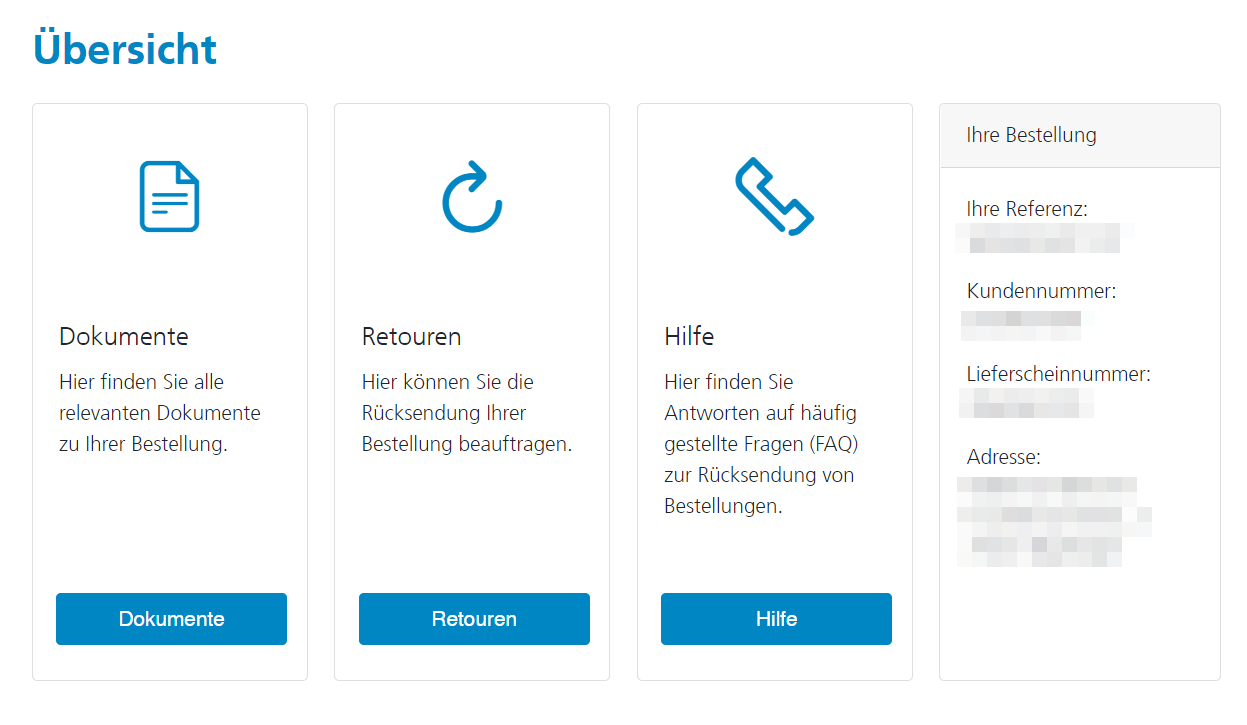This screenshot has width=1247, height=725.
Task: Click the Ihre Referenz label
Action: (1027, 209)
